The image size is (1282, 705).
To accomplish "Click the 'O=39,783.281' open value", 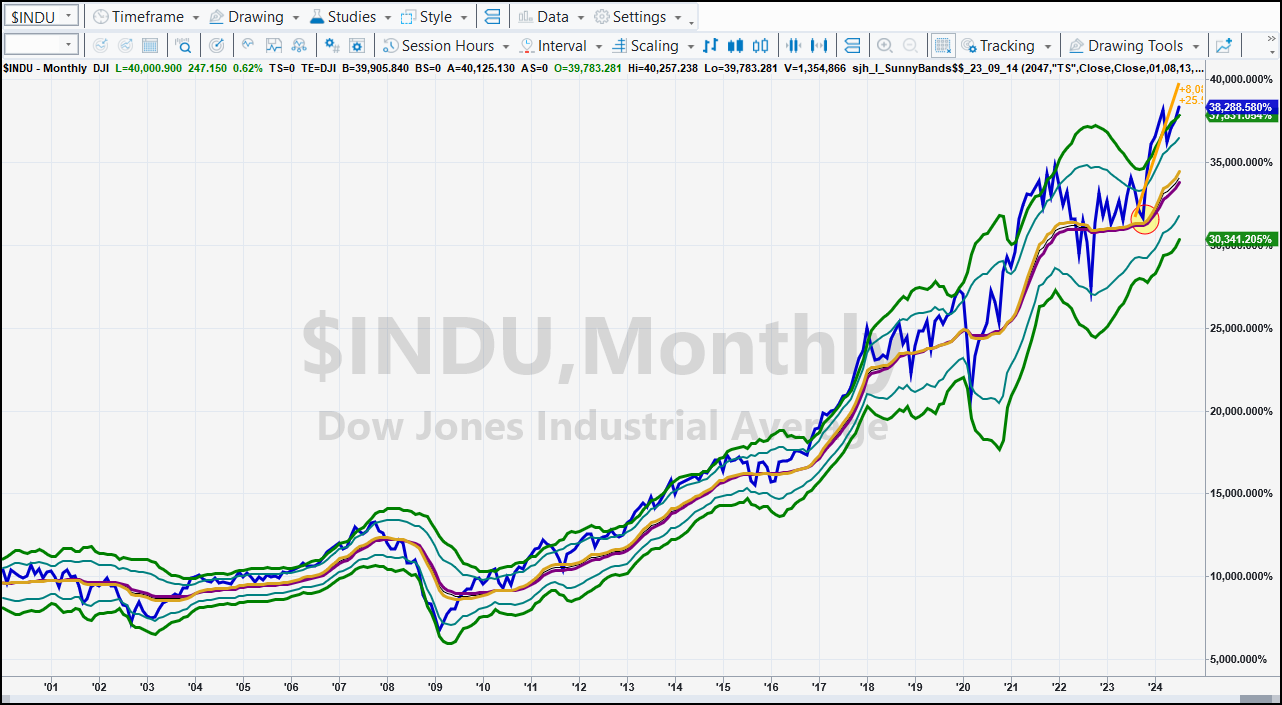I will (586, 68).
